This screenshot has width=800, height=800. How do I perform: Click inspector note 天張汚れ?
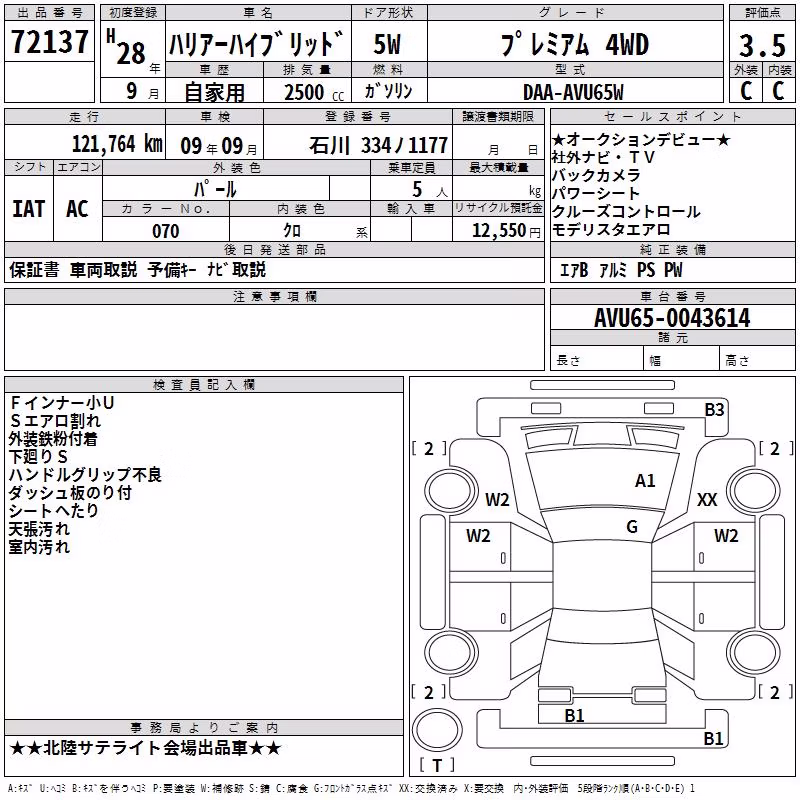pyautogui.click(x=39, y=529)
